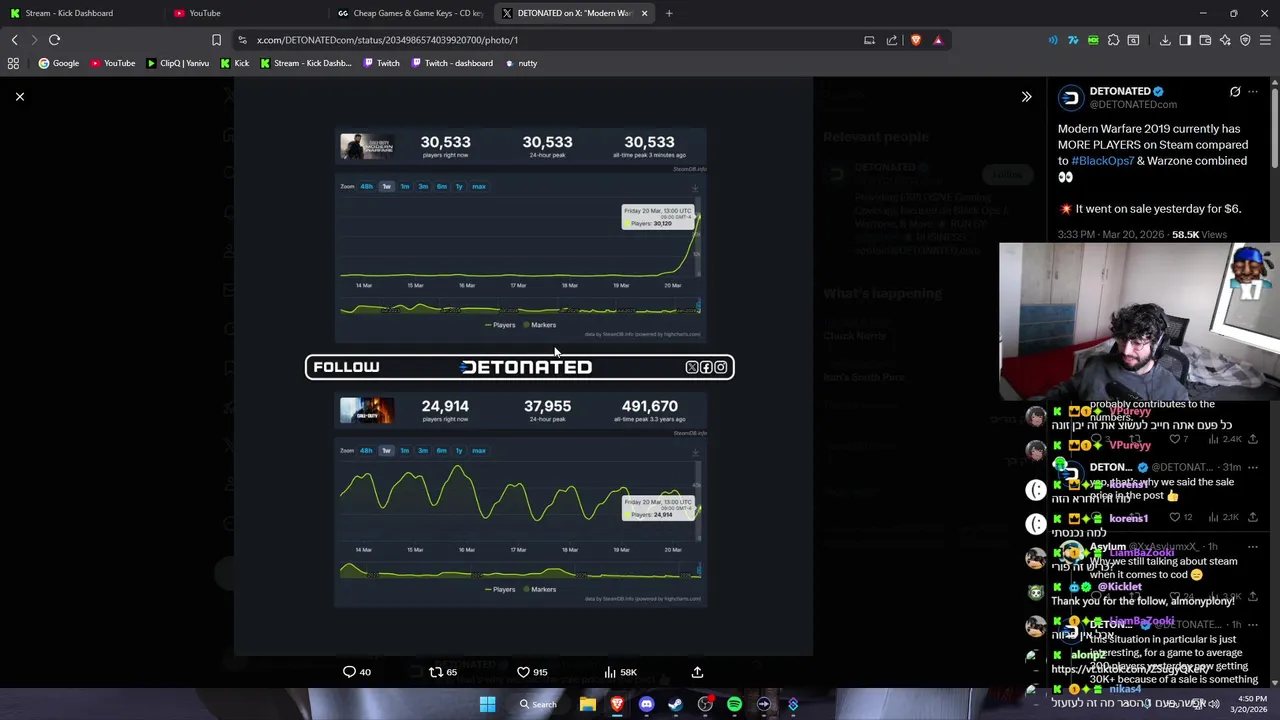Open the nutty bookmark
The image size is (1280, 720).
[520, 63]
